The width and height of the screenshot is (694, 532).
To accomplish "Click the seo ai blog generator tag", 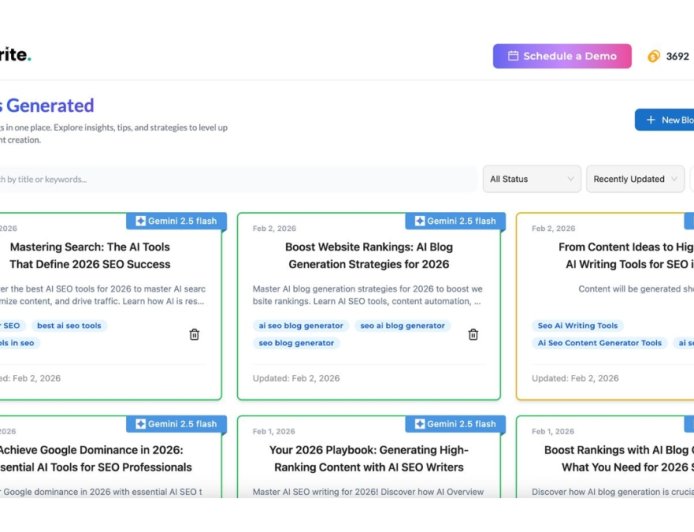I will [402, 325].
